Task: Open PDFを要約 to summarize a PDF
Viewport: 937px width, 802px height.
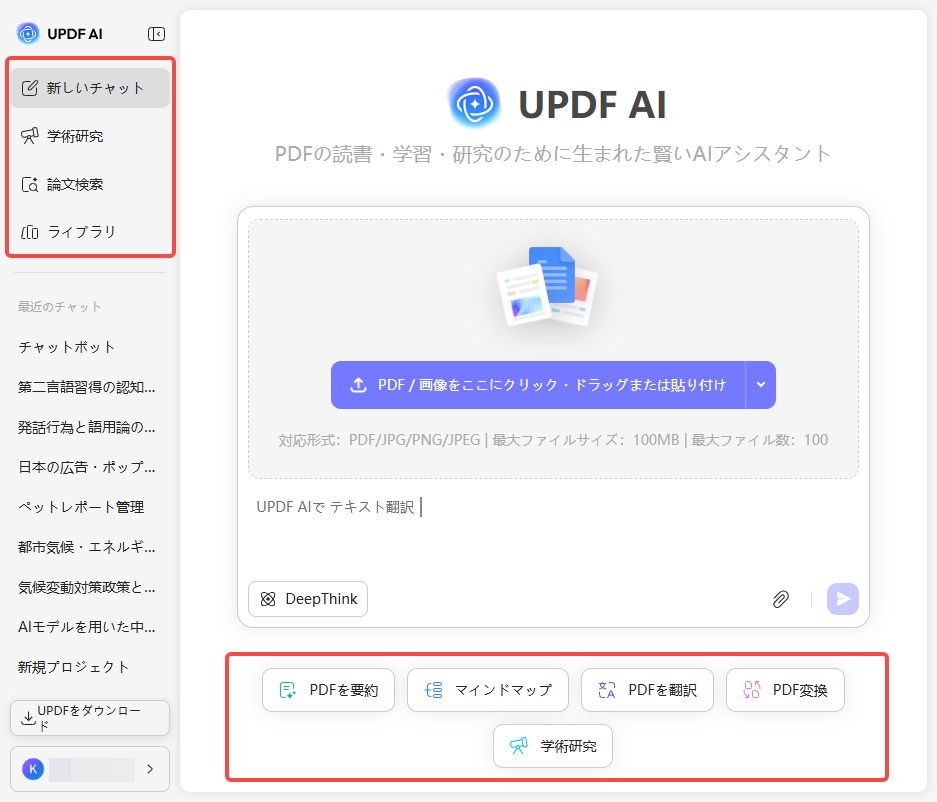Action: click(328, 689)
